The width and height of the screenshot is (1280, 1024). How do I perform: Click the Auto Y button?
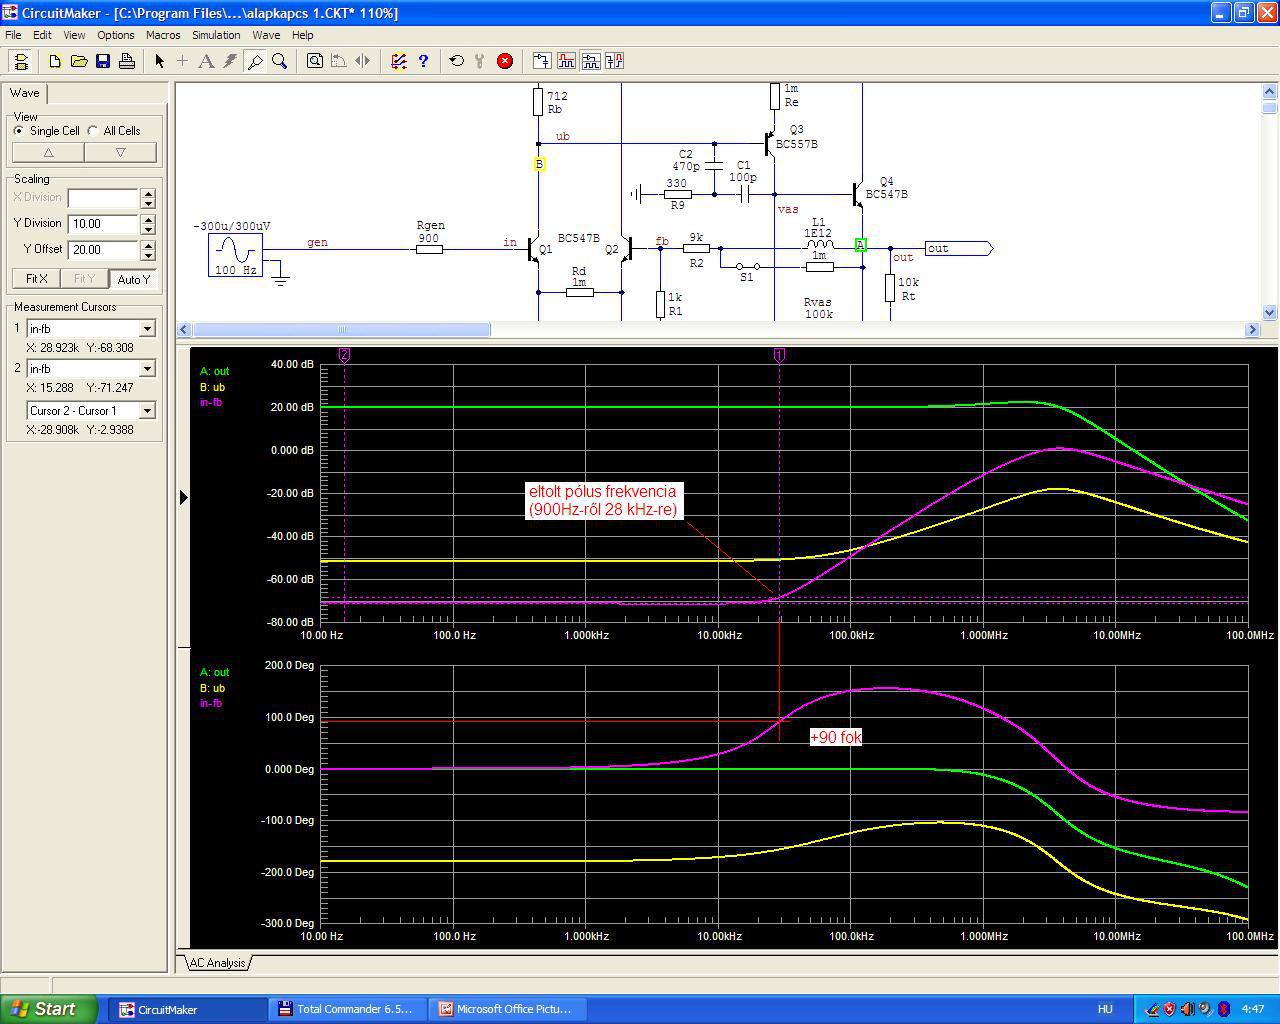tap(133, 279)
